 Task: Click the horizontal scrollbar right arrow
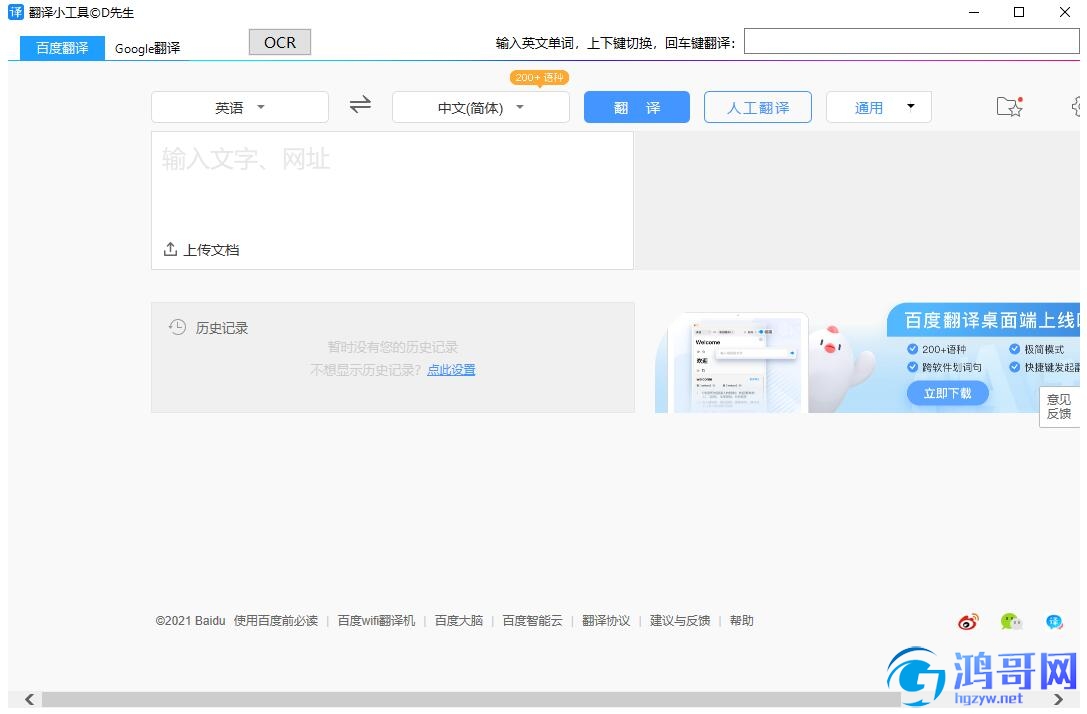1058,699
